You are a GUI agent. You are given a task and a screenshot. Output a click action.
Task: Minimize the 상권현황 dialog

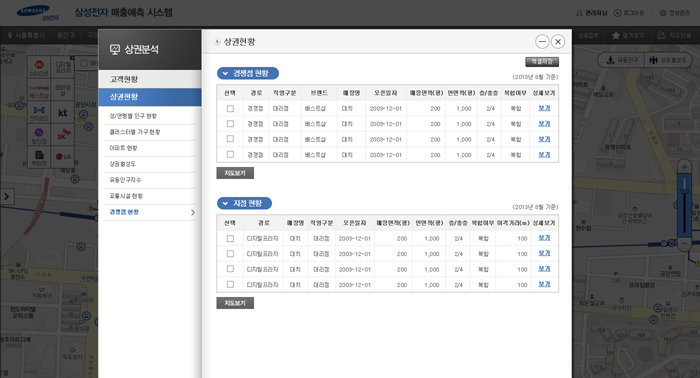[x=542, y=42]
